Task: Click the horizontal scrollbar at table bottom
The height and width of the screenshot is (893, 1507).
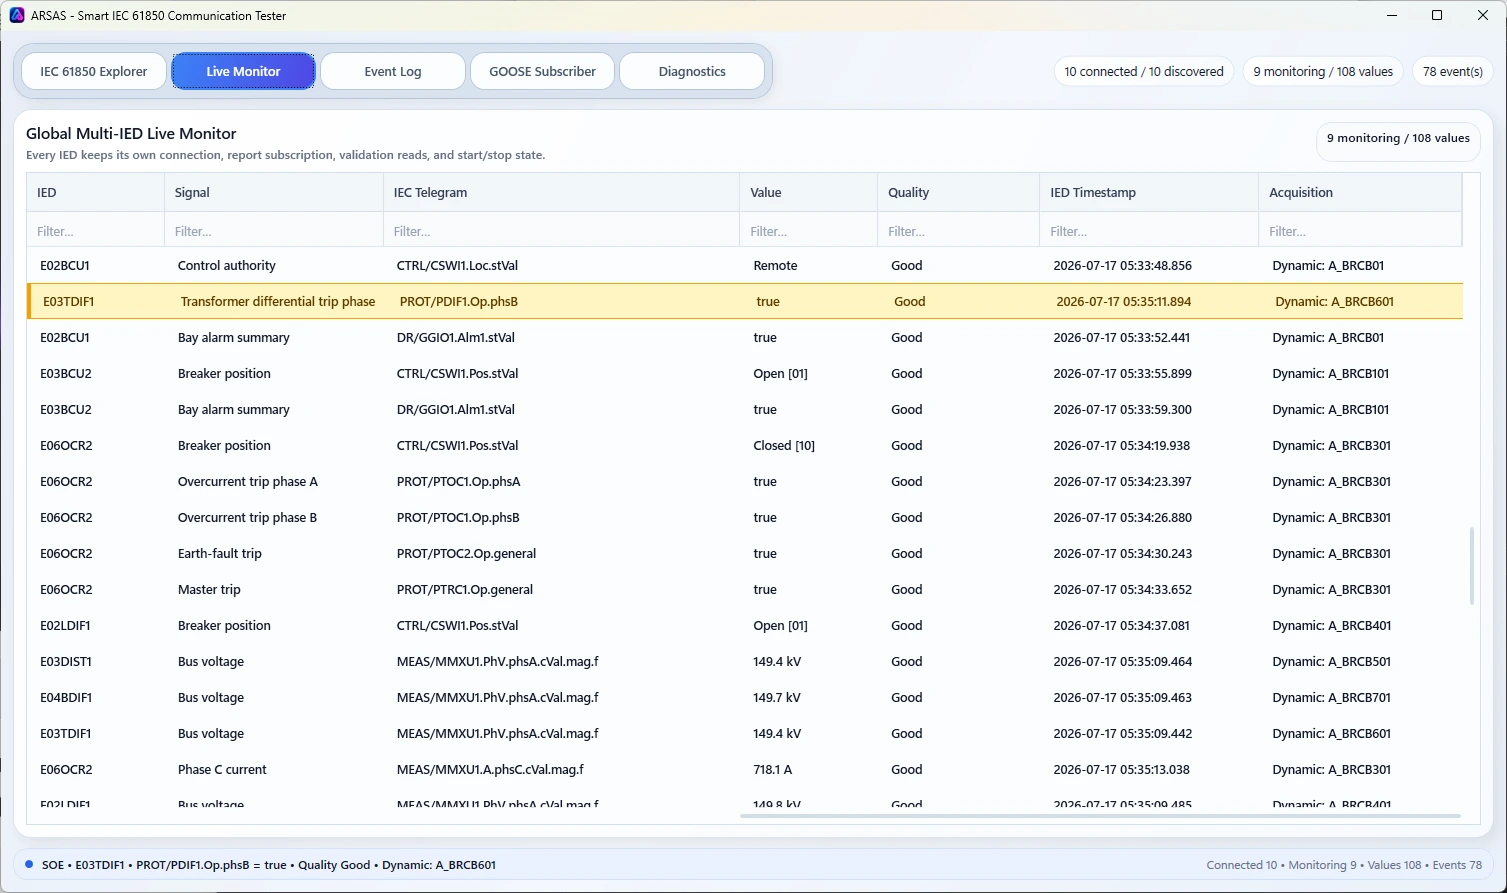Action: tap(1100, 816)
